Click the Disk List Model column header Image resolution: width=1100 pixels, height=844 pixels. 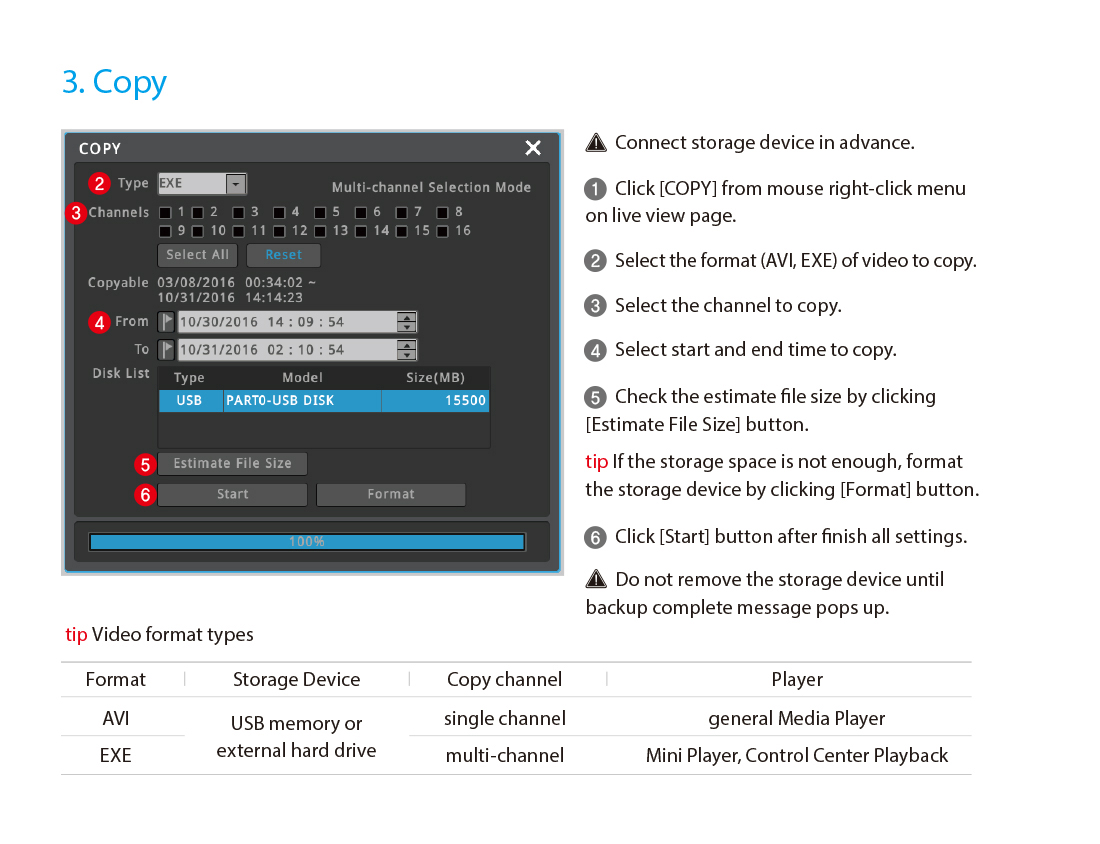[x=302, y=378]
